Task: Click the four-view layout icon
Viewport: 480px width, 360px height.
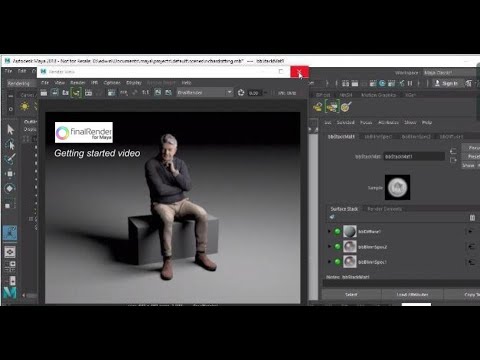Action: (10, 266)
